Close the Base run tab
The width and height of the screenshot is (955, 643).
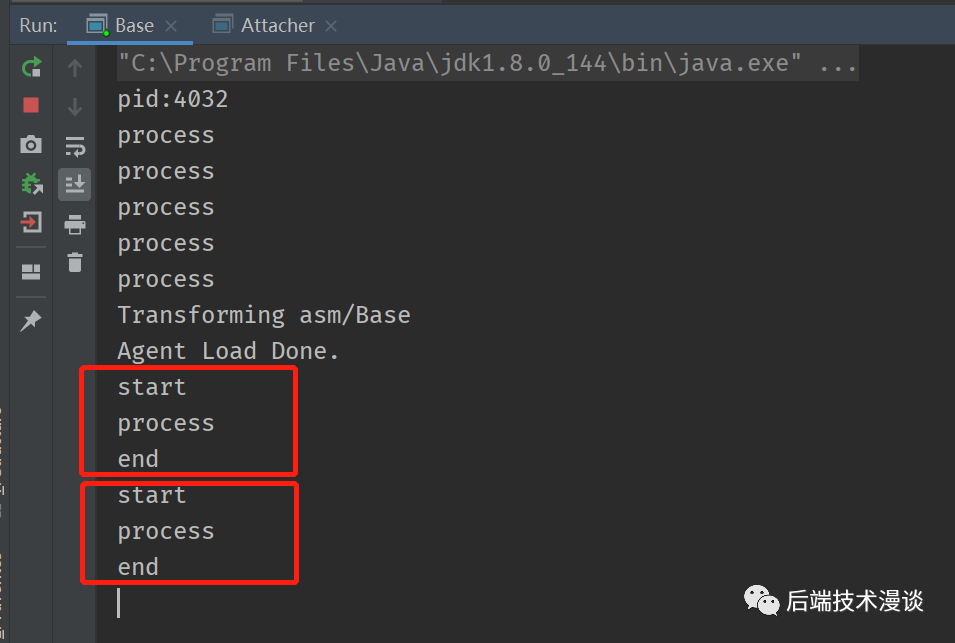pyautogui.click(x=171, y=26)
